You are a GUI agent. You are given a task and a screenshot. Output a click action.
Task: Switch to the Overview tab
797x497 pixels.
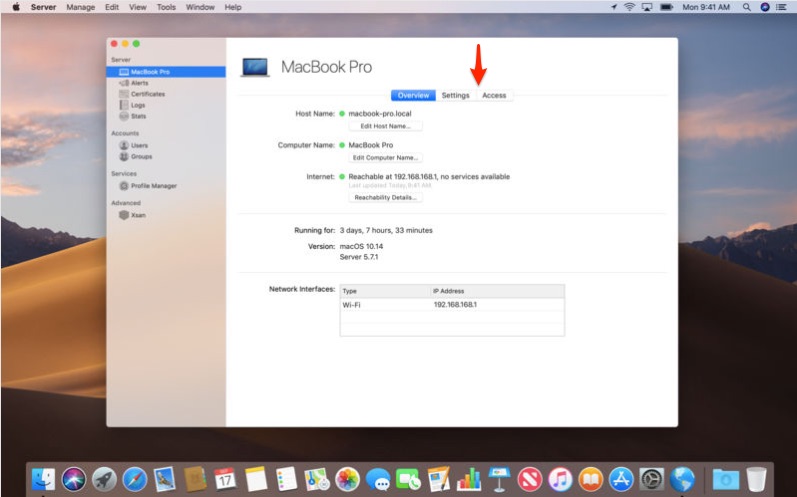coord(413,96)
